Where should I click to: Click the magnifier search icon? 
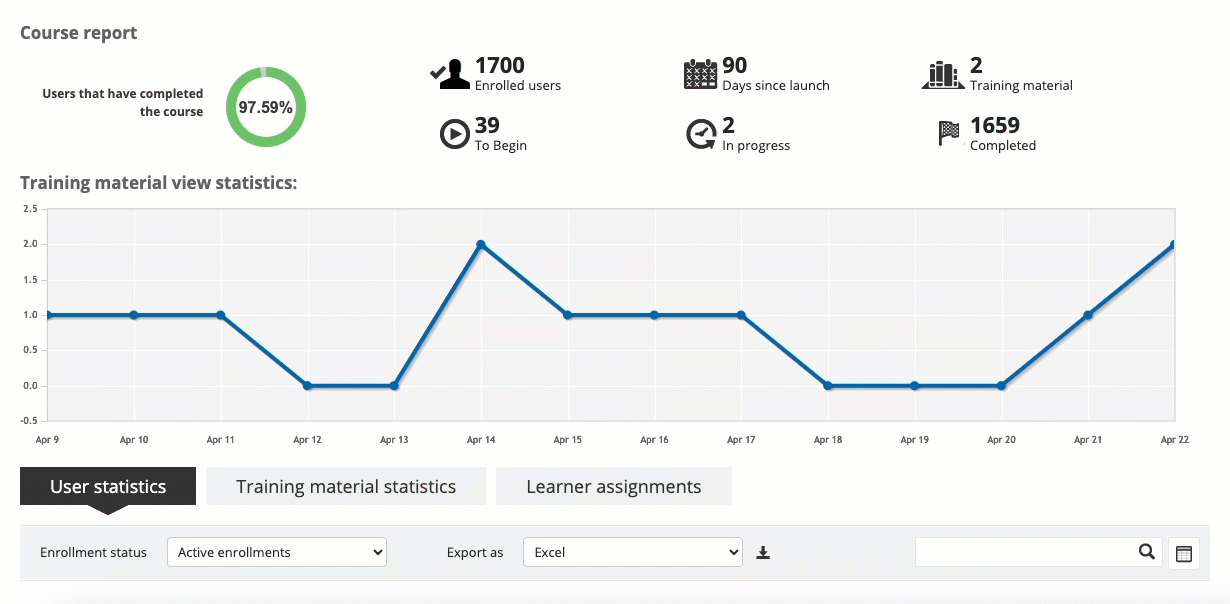[1146, 551]
